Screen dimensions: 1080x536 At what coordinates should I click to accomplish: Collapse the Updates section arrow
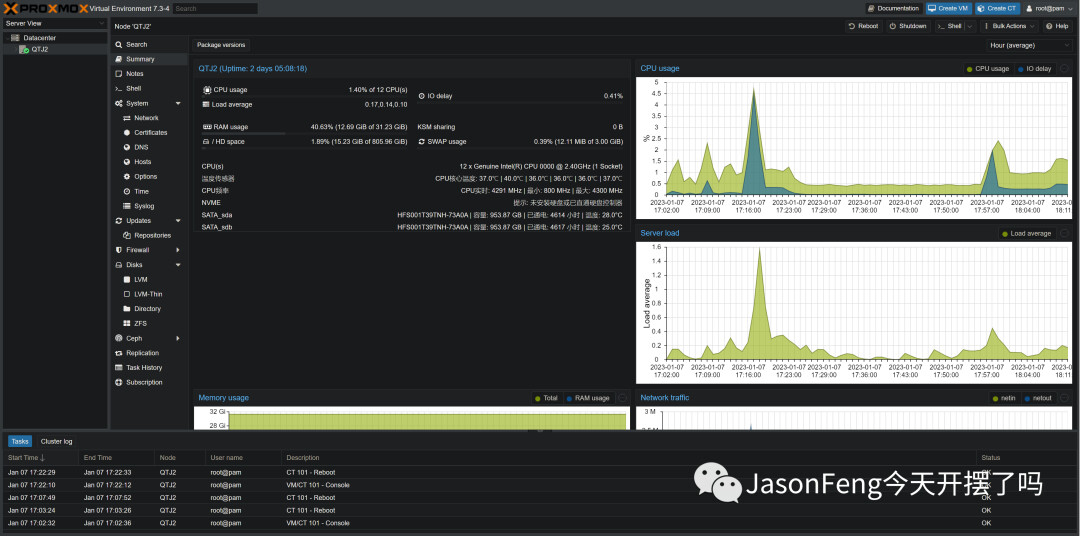178,220
